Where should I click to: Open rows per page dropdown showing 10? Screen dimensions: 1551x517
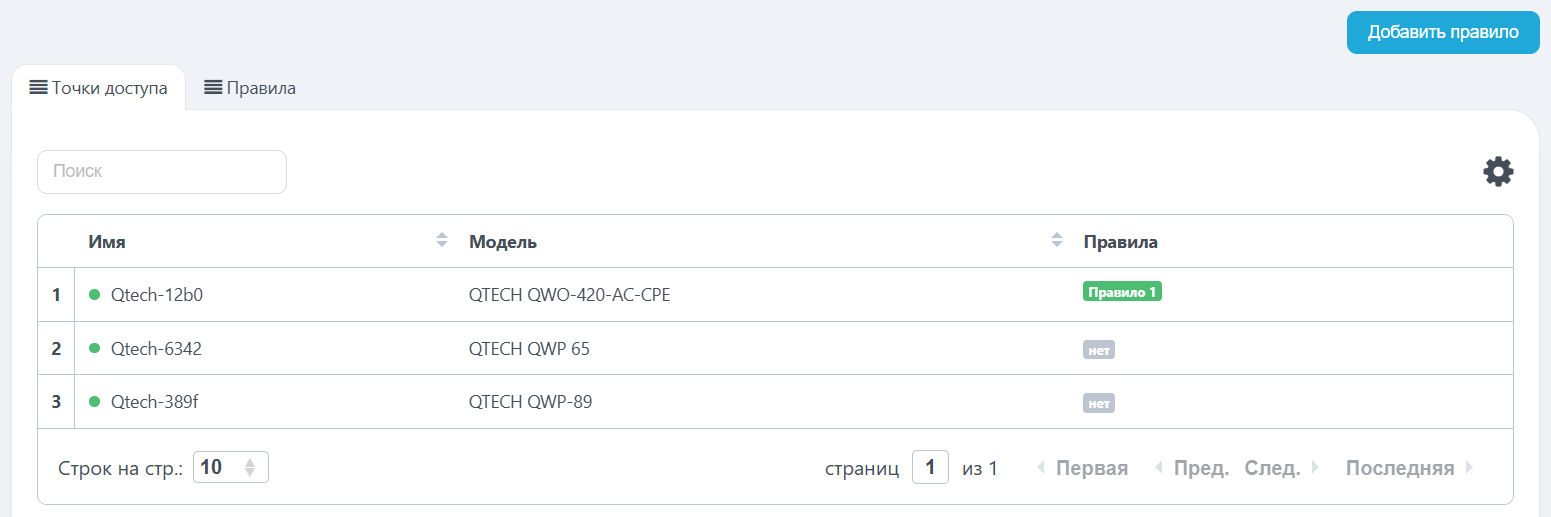231,467
